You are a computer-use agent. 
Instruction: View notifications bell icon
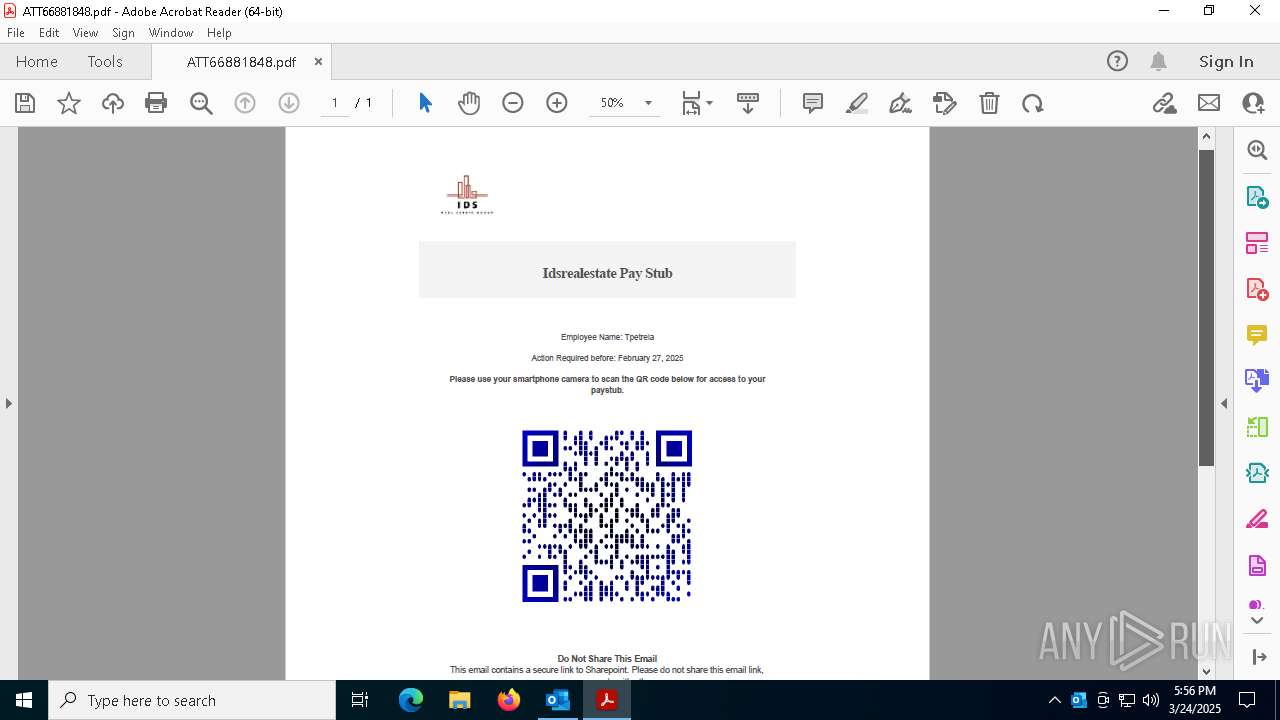click(x=1158, y=62)
